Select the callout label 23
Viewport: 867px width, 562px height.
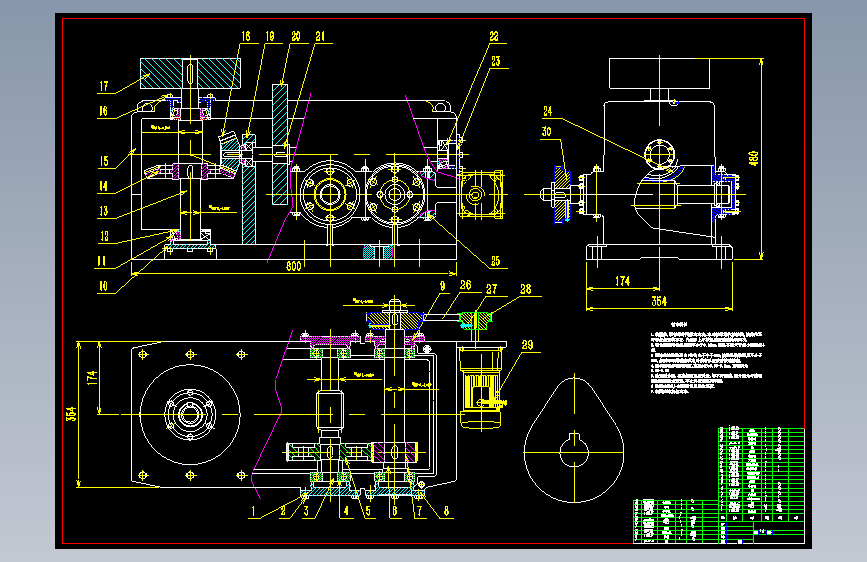495,61
